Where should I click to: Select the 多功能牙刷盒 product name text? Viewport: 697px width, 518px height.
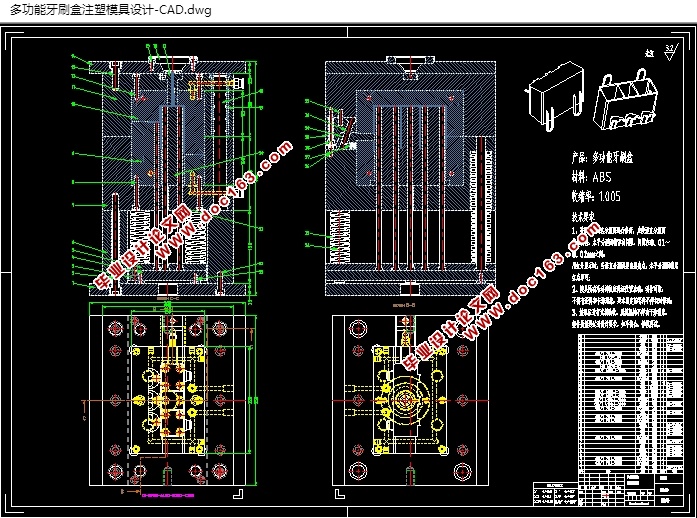(x=613, y=157)
